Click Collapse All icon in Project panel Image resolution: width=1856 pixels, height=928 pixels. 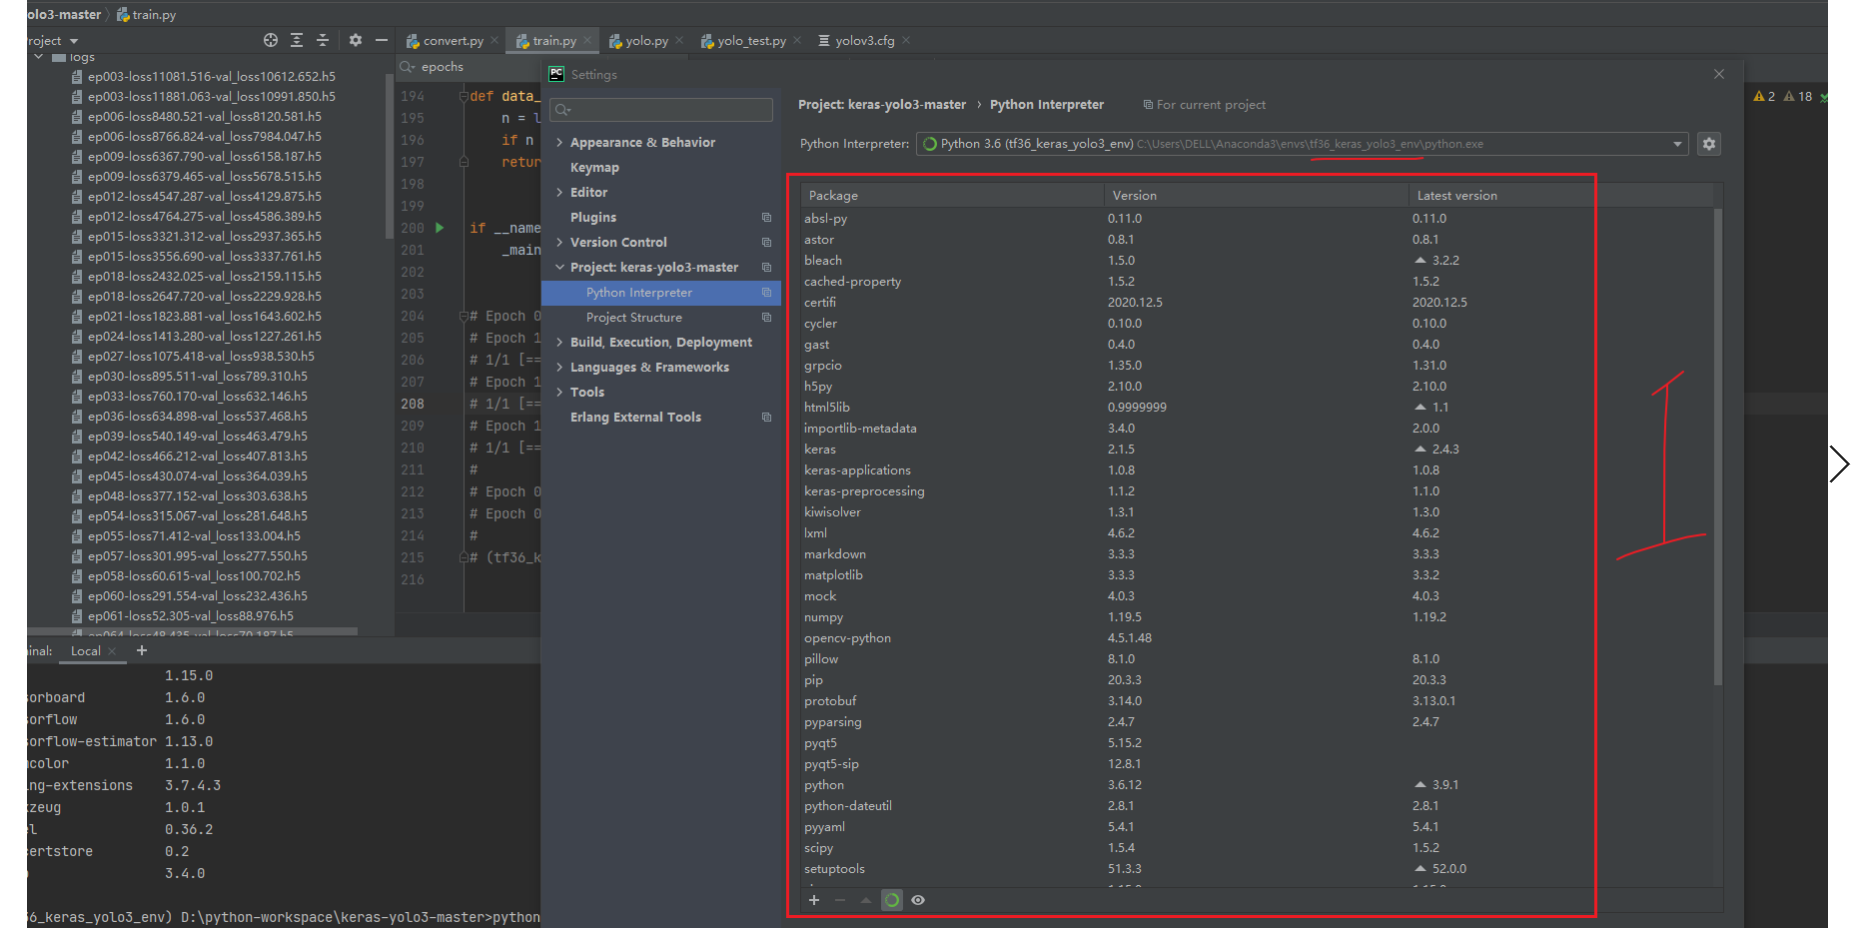(322, 40)
